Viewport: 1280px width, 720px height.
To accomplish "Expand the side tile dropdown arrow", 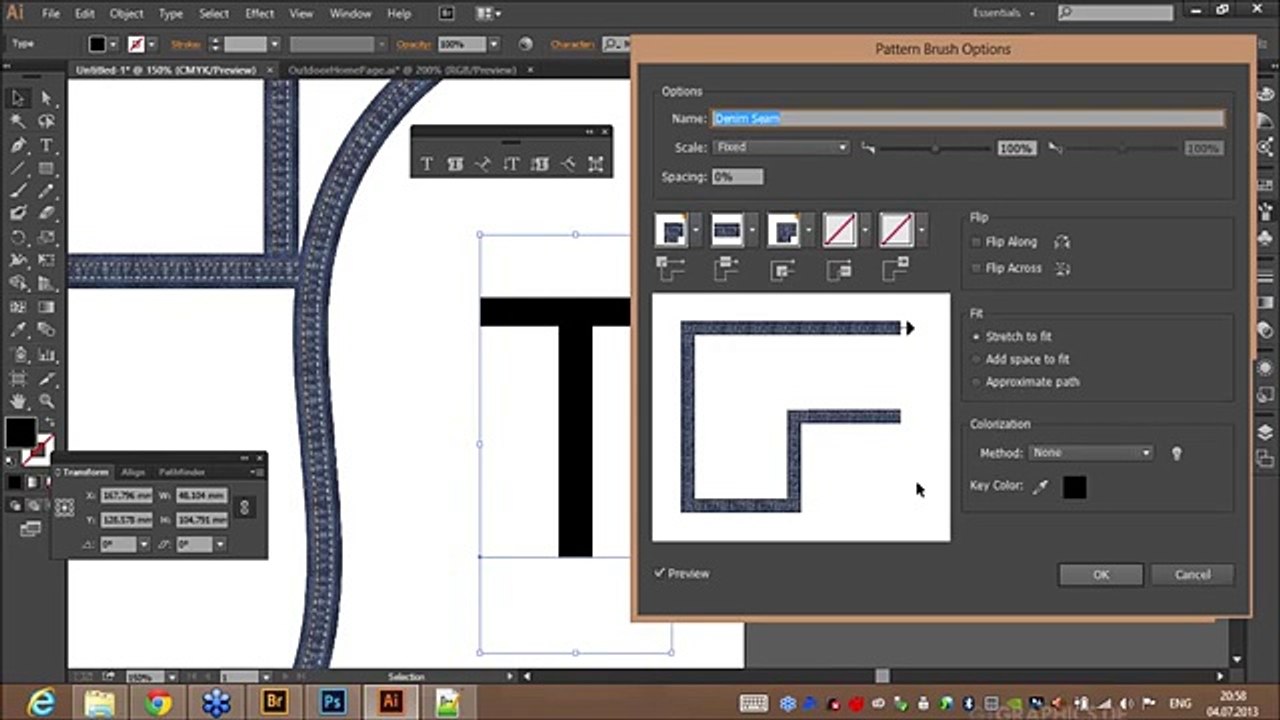I will pos(751,230).
